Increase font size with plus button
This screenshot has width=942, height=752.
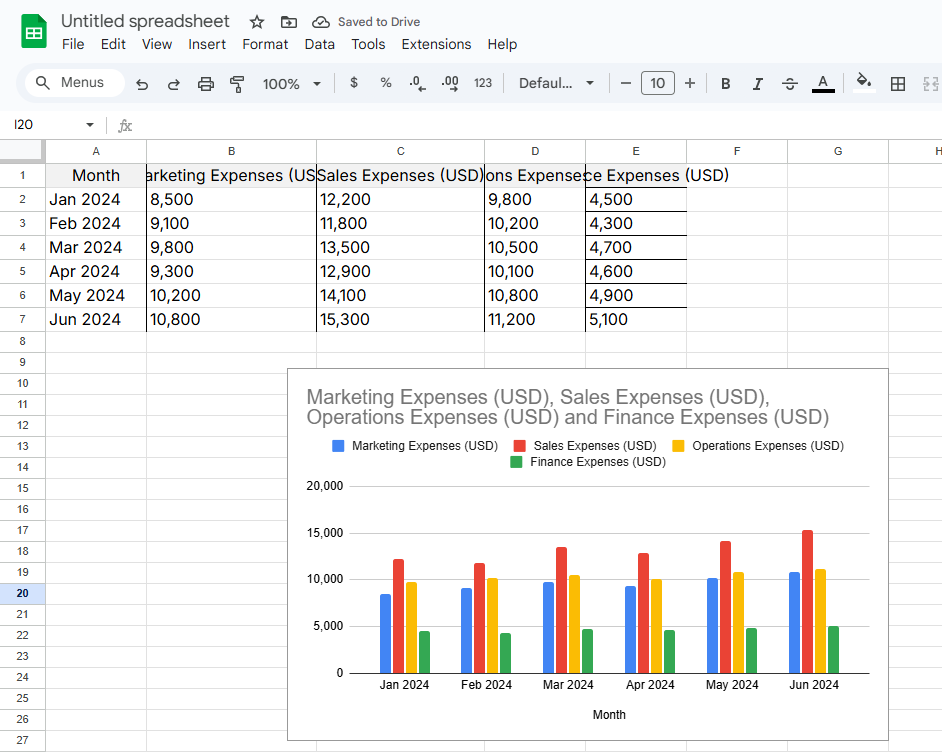(x=690, y=83)
